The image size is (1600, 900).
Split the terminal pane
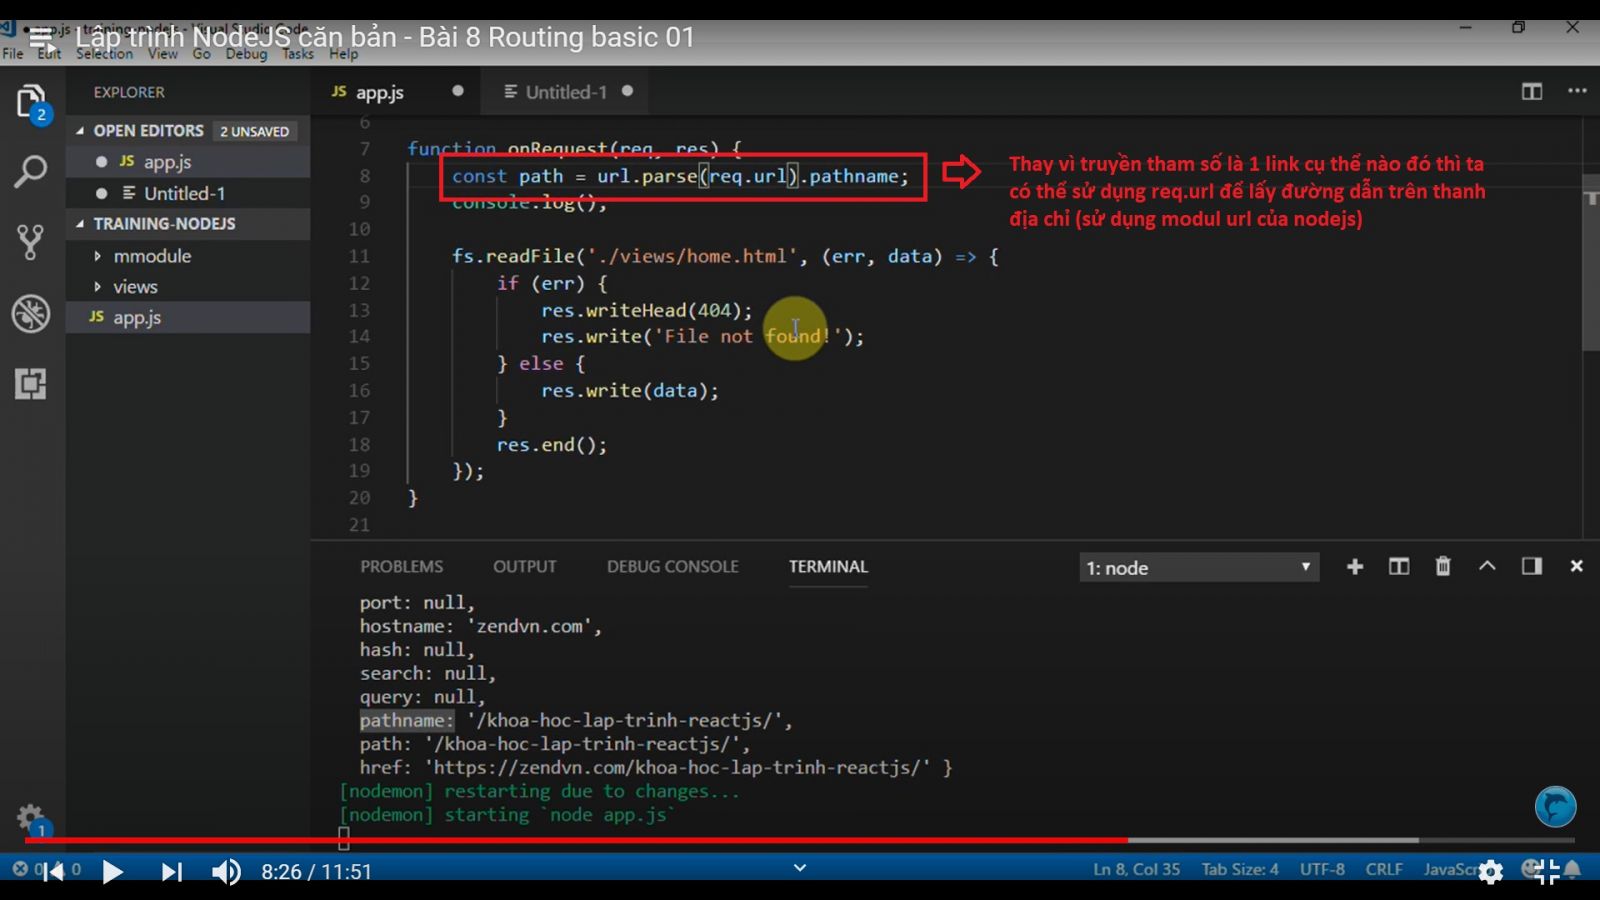tap(1399, 567)
